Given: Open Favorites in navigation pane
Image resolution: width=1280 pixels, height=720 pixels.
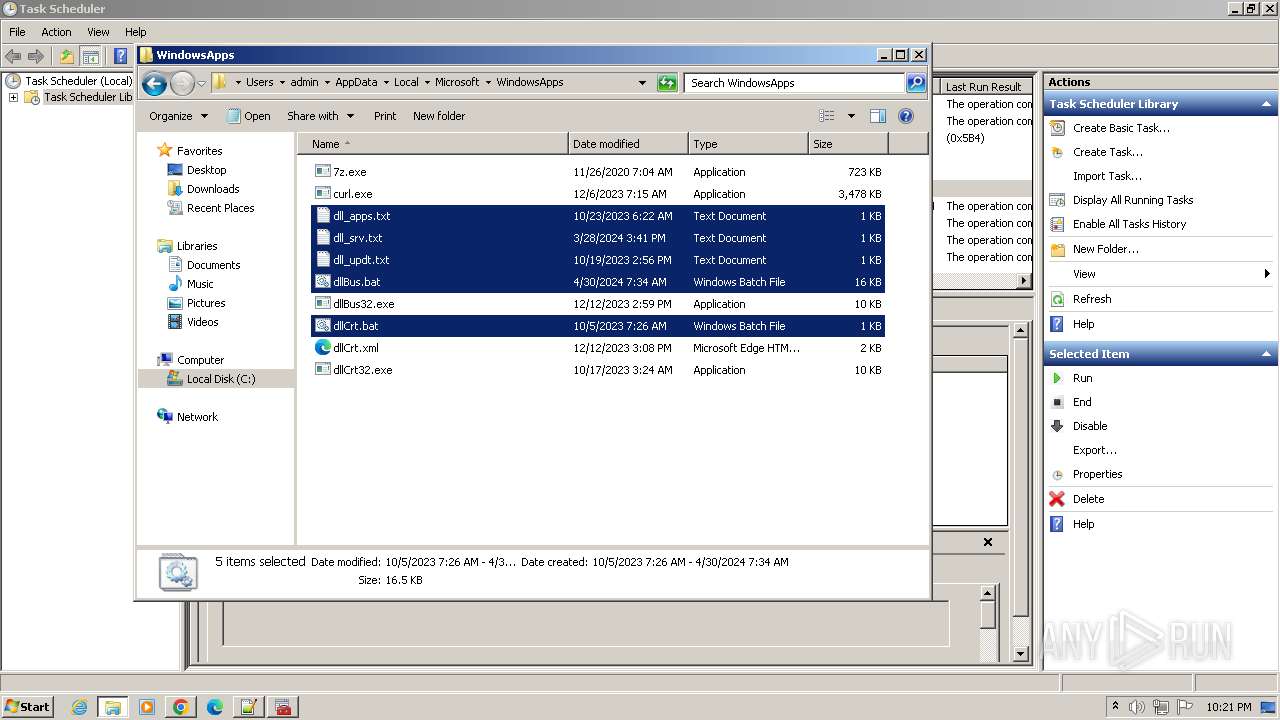Looking at the screenshot, I should (199, 151).
